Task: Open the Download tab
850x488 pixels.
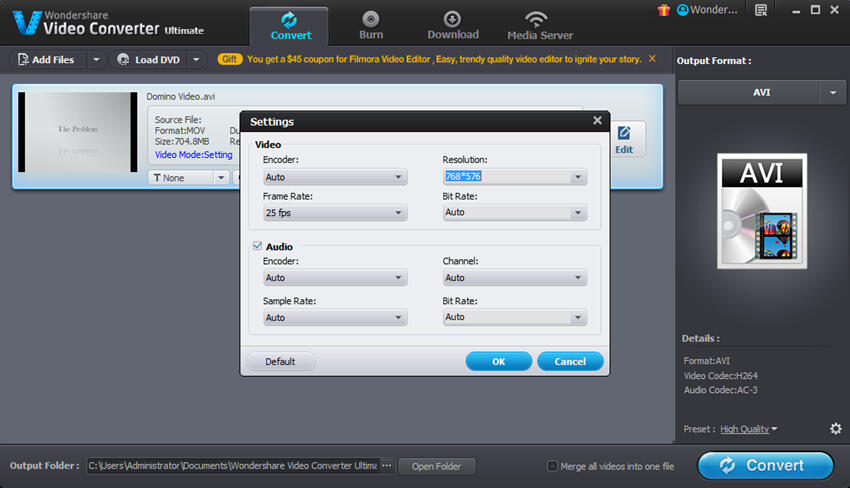Action: click(453, 26)
